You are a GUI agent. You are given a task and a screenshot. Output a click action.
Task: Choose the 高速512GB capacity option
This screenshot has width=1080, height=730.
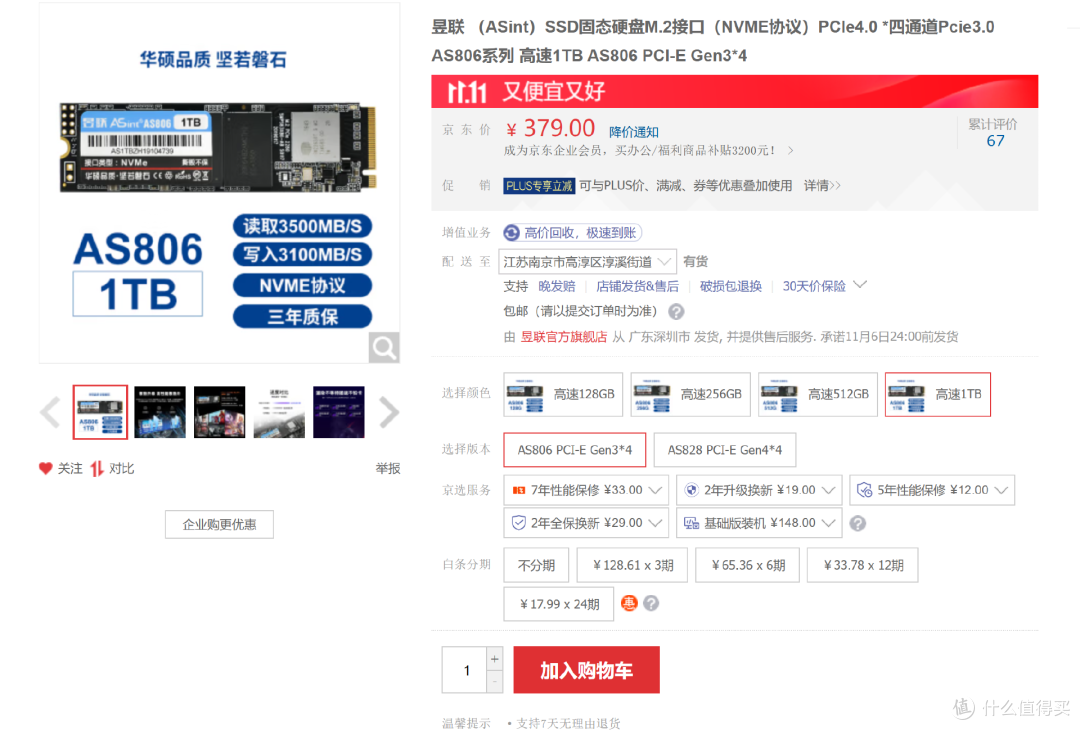(818, 395)
